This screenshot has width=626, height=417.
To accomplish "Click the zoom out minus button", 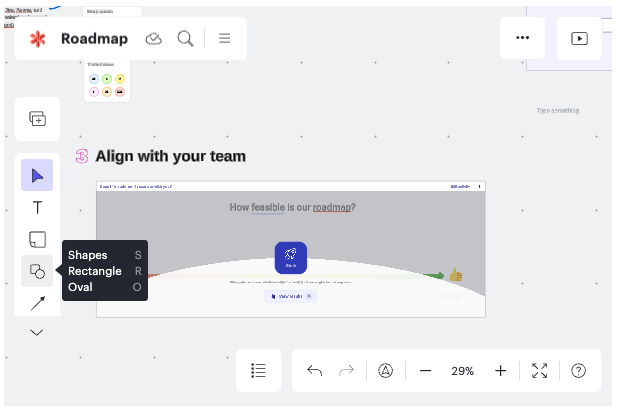I will tap(425, 370).
